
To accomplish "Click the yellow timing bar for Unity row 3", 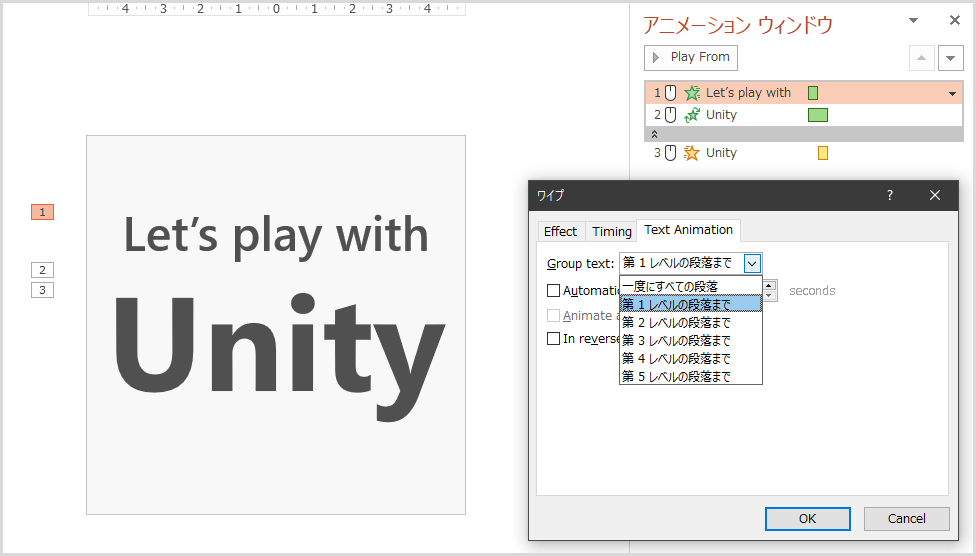I will coord(823,153).
